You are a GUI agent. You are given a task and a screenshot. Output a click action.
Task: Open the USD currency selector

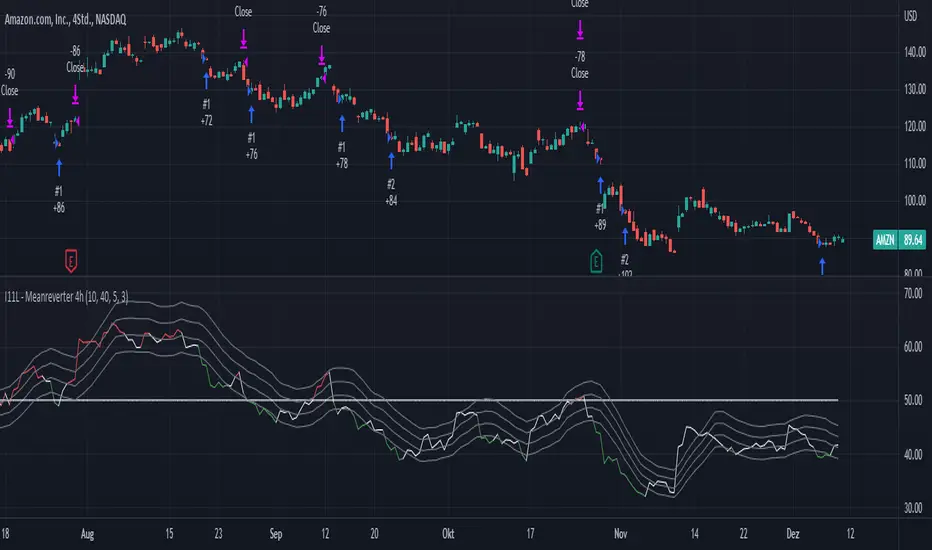(910, 15)
